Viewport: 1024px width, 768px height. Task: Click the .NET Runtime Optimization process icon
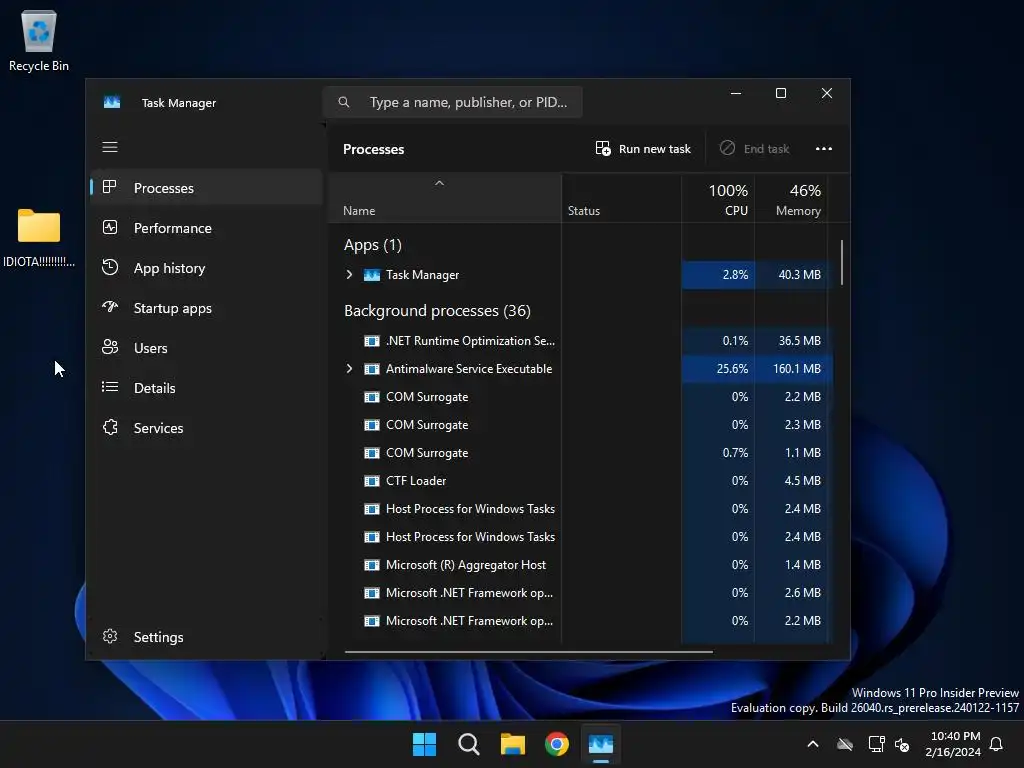click(372, 341)
